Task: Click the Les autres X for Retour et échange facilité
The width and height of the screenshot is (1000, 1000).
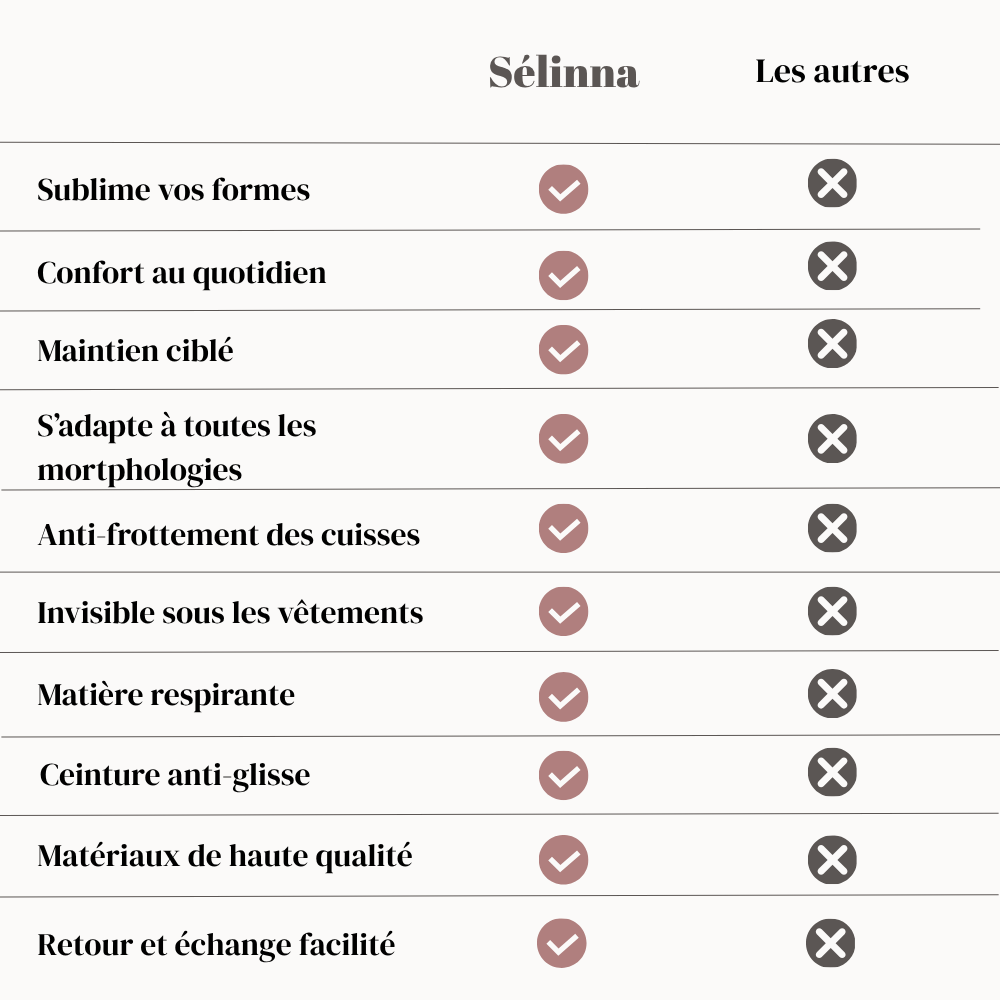Action: click(830, 944)
